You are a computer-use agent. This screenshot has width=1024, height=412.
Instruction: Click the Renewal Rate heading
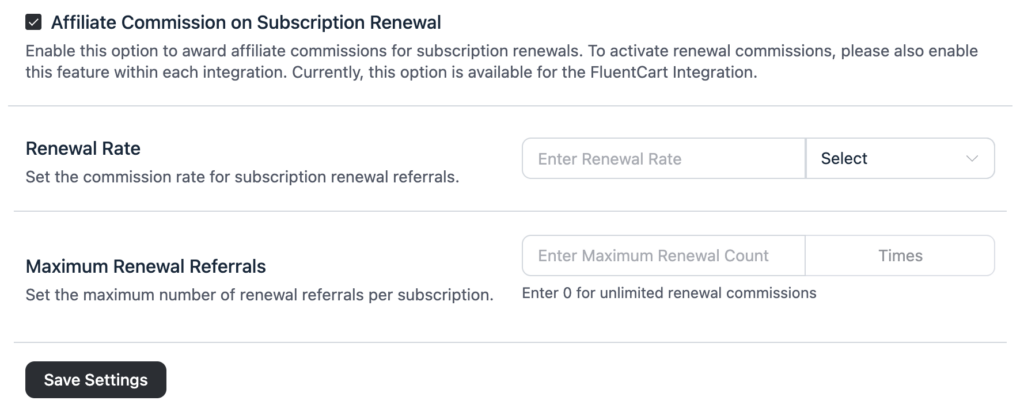click(x=83, y=149)
